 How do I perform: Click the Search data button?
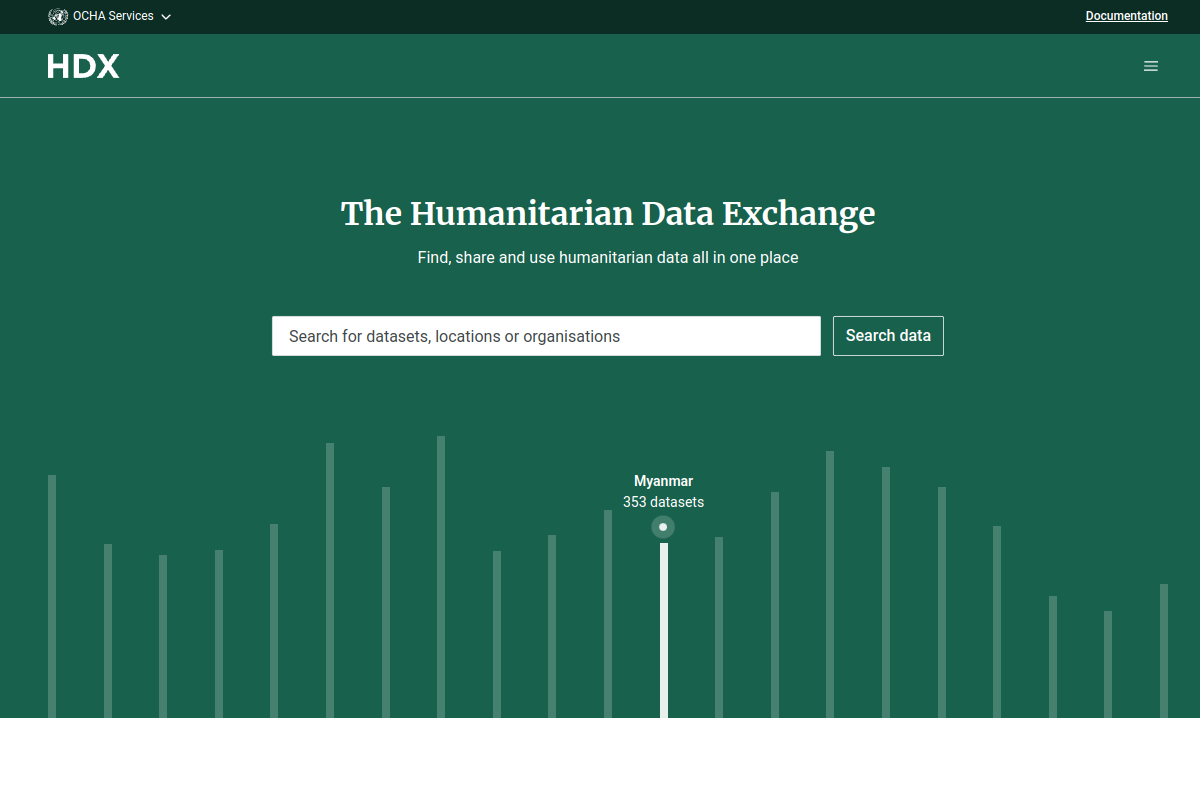pyautogui.click(x=888, y=336)
